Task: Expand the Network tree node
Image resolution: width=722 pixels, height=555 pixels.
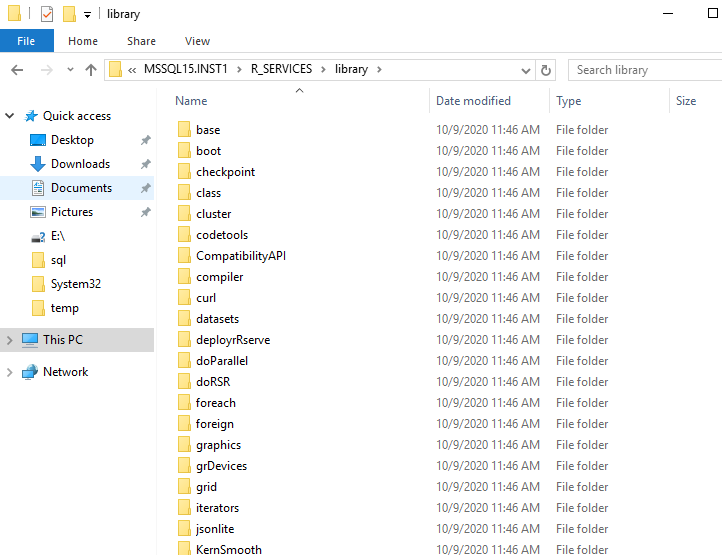Action: pyautogui.click(x=10, y=372)
